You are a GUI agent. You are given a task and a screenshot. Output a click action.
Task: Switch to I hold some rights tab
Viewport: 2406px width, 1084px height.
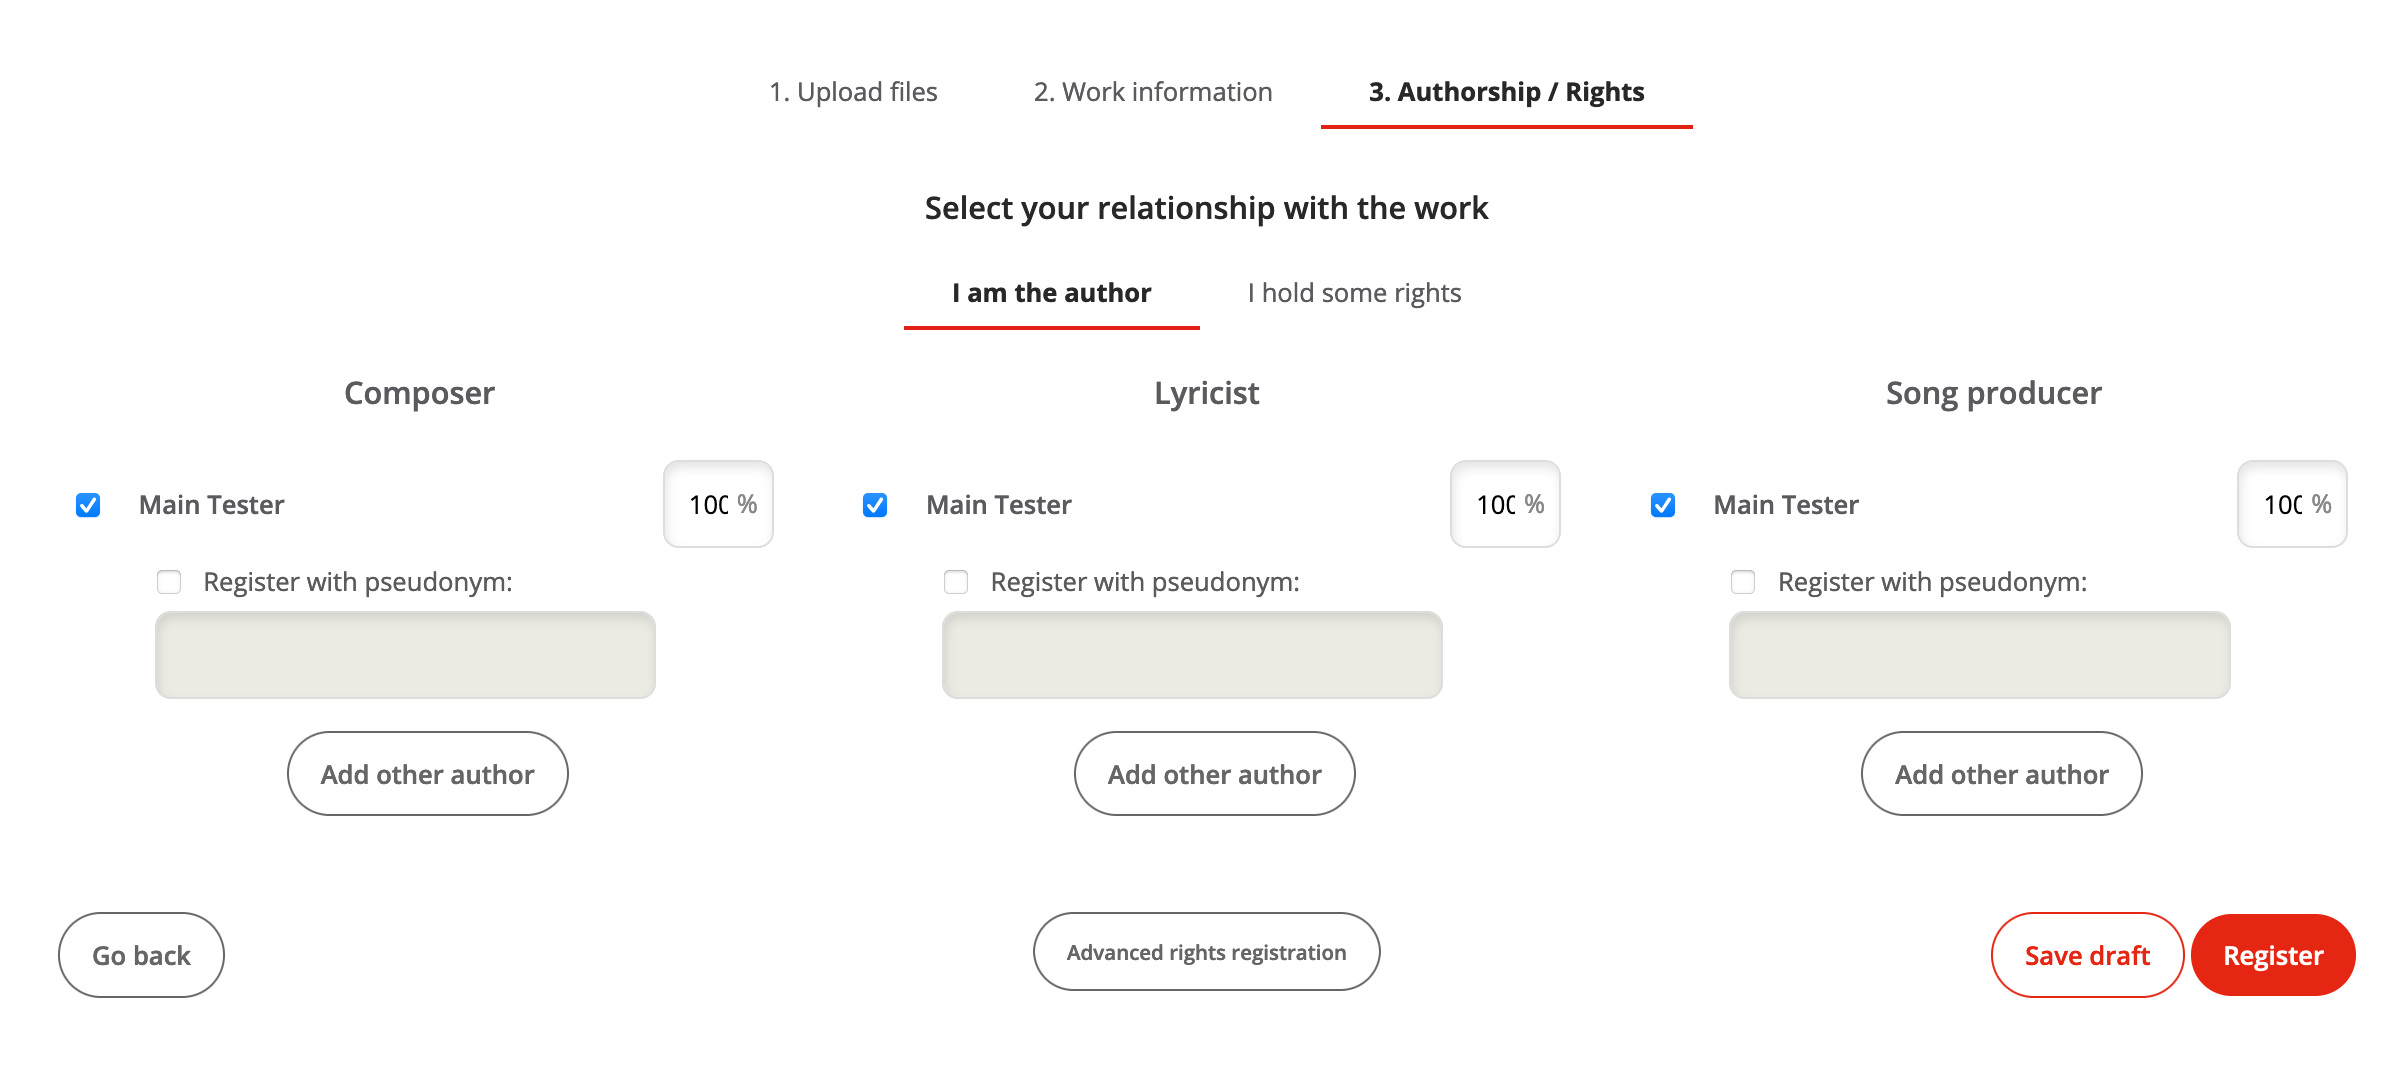1354,293
